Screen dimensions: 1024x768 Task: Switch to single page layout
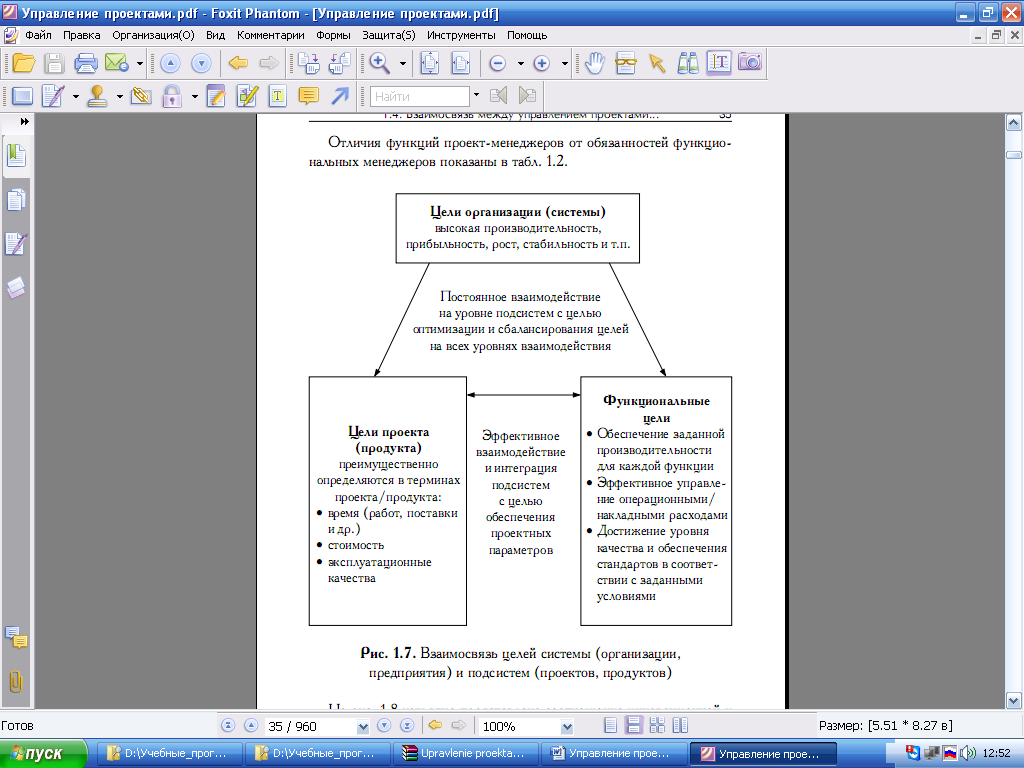[611, 726]
